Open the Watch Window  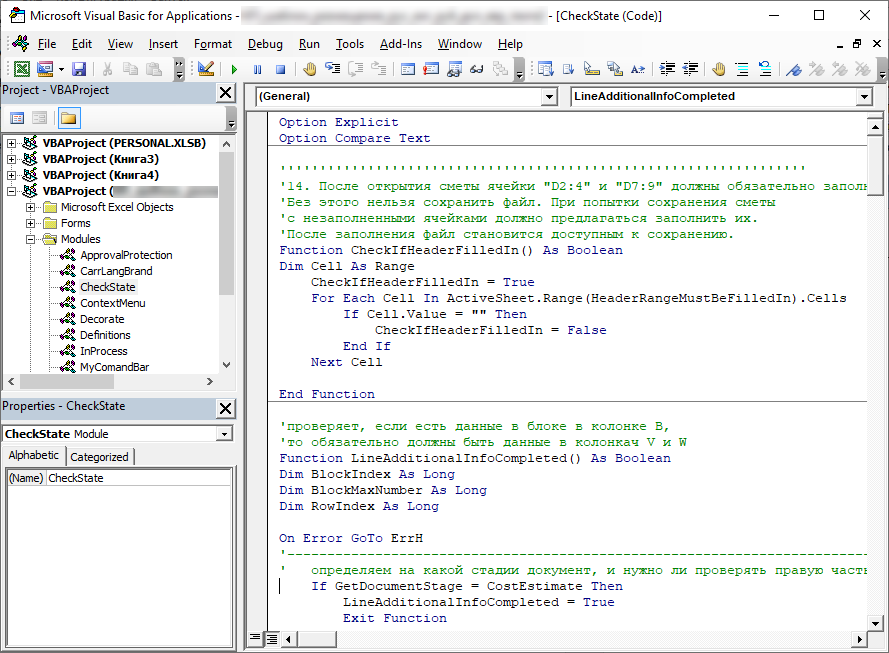click(x=454, y=69)
